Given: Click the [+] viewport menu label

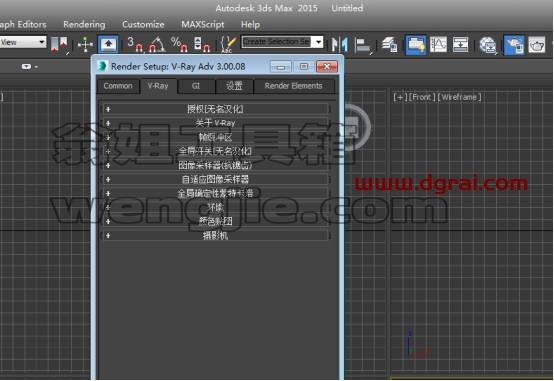Looking at the screenshot, I should tap(400, 97).
